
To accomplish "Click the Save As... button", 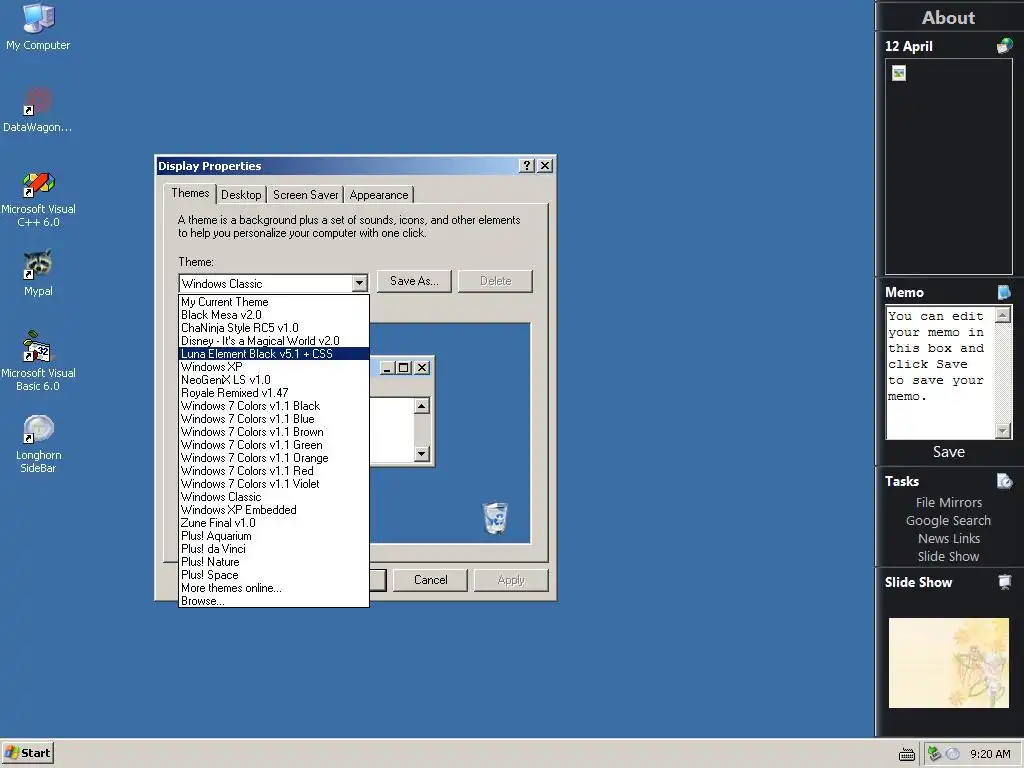I will (x=414, y=281).
